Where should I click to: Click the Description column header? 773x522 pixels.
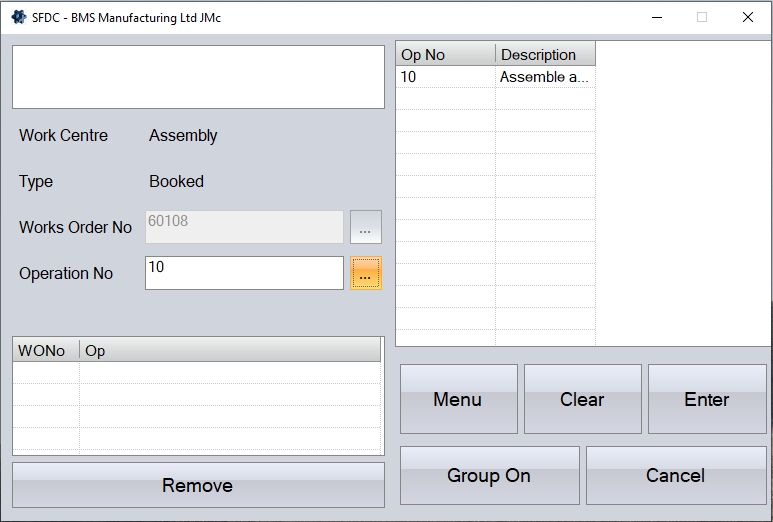[x=545, y=55]
